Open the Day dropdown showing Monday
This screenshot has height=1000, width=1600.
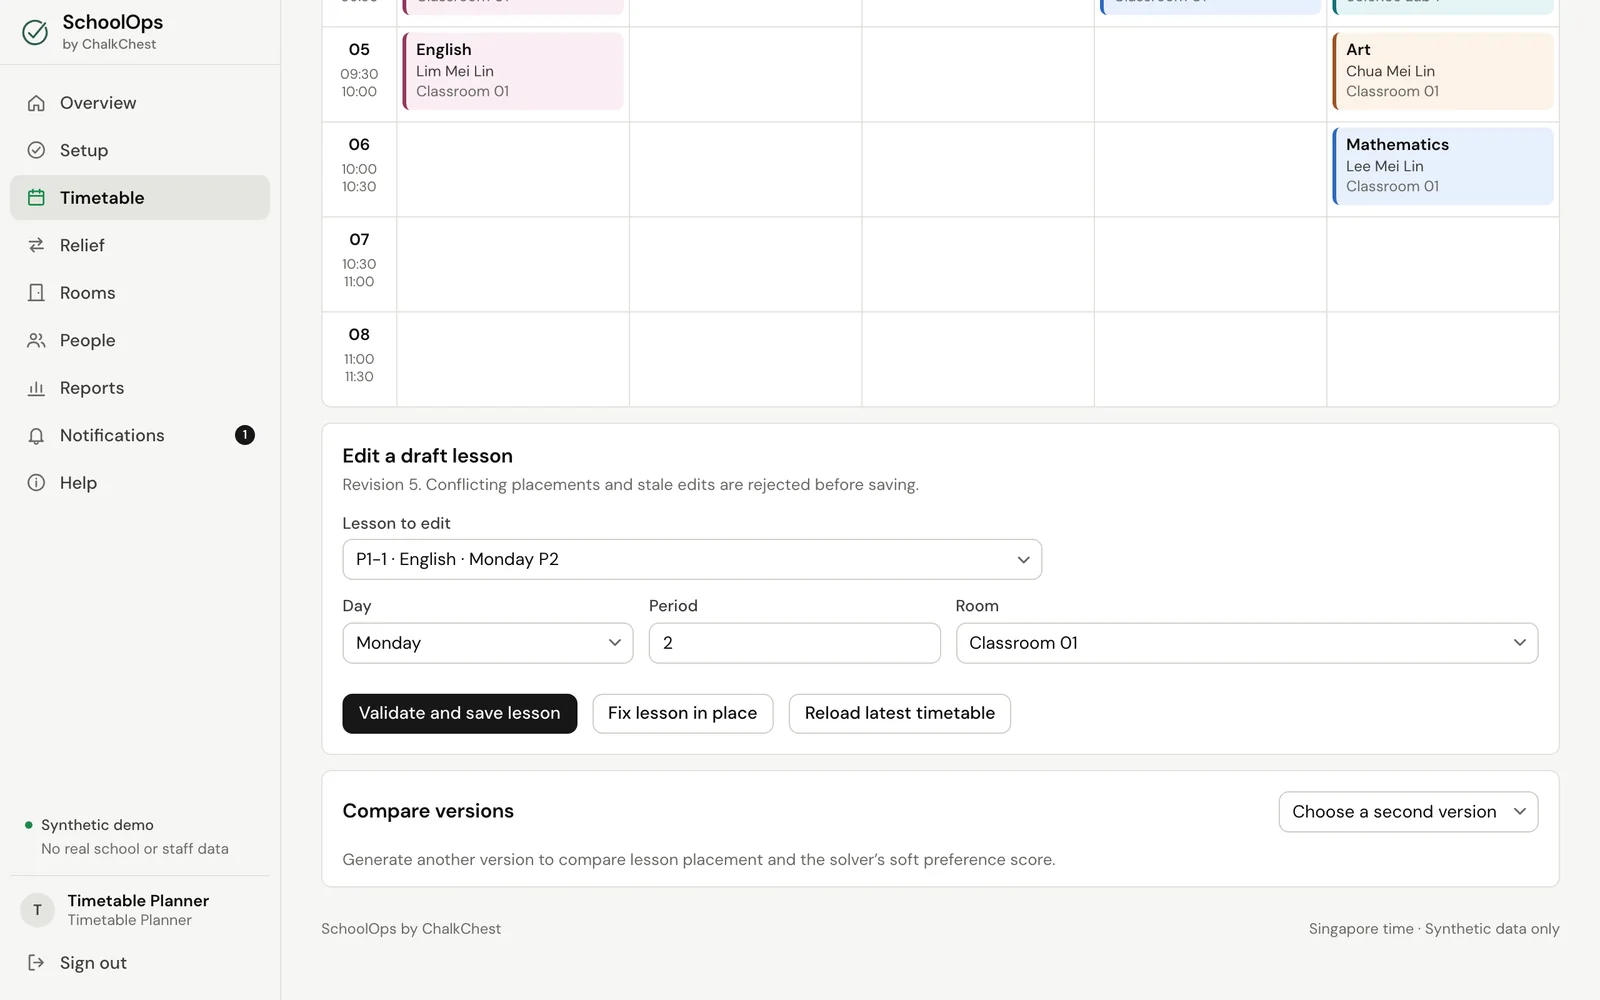(x=488, y=643)
